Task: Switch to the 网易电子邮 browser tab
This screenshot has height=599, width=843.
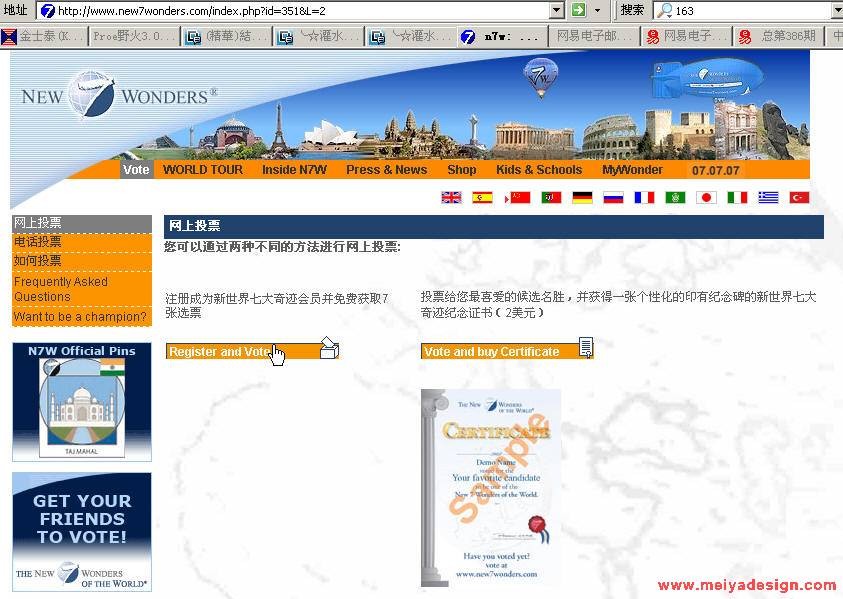Action: tap(595, 37)
